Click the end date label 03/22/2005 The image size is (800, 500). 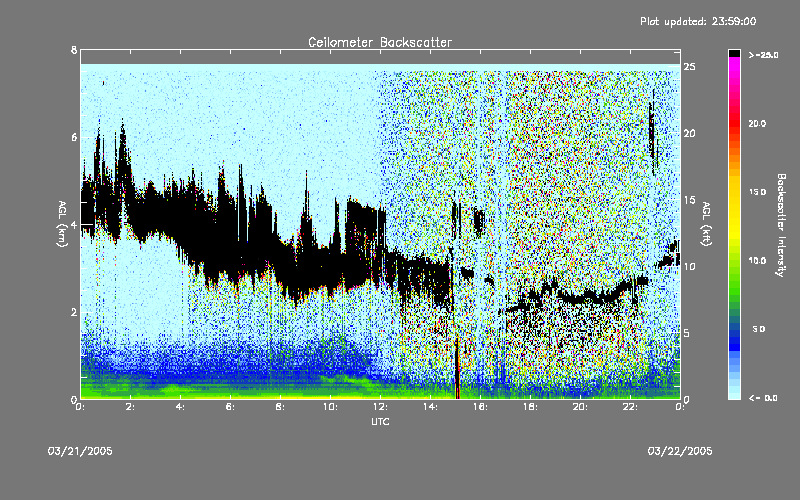(680, 451)
